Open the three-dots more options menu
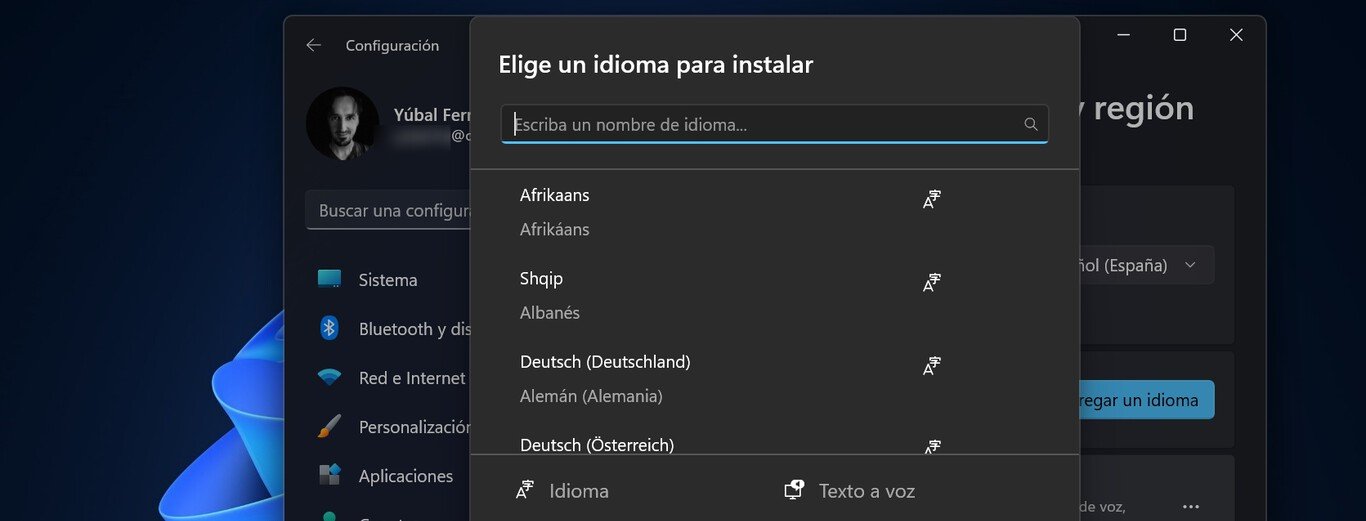The image size is (1366, 521). click(x=1190, y=507)
